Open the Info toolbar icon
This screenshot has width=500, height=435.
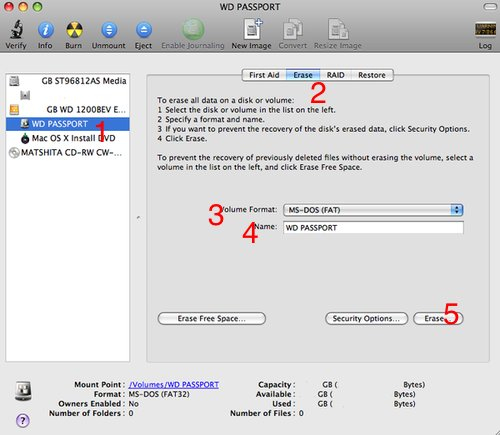[45, 30]
